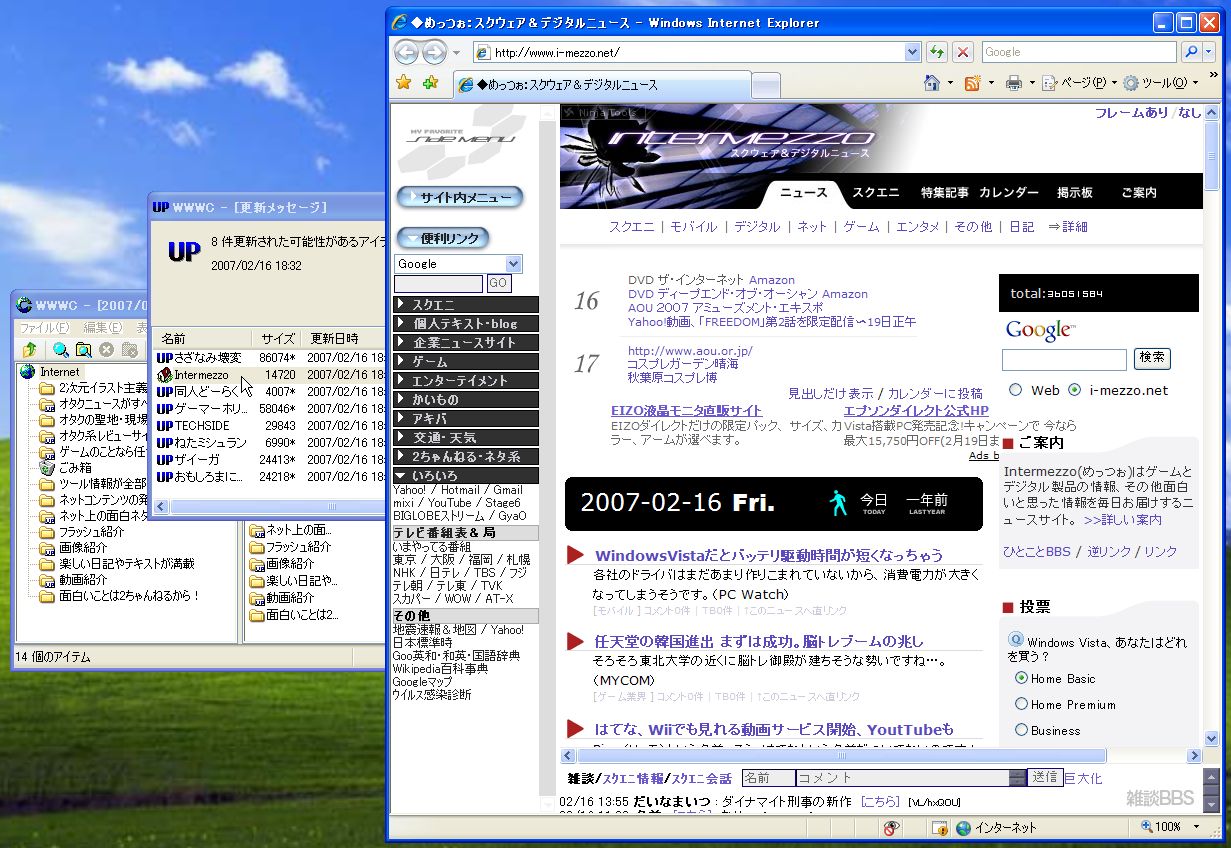Click the magnifier search button in IE
Image resolution: width=1231 pixels, height=848 pixels.
1191,52
